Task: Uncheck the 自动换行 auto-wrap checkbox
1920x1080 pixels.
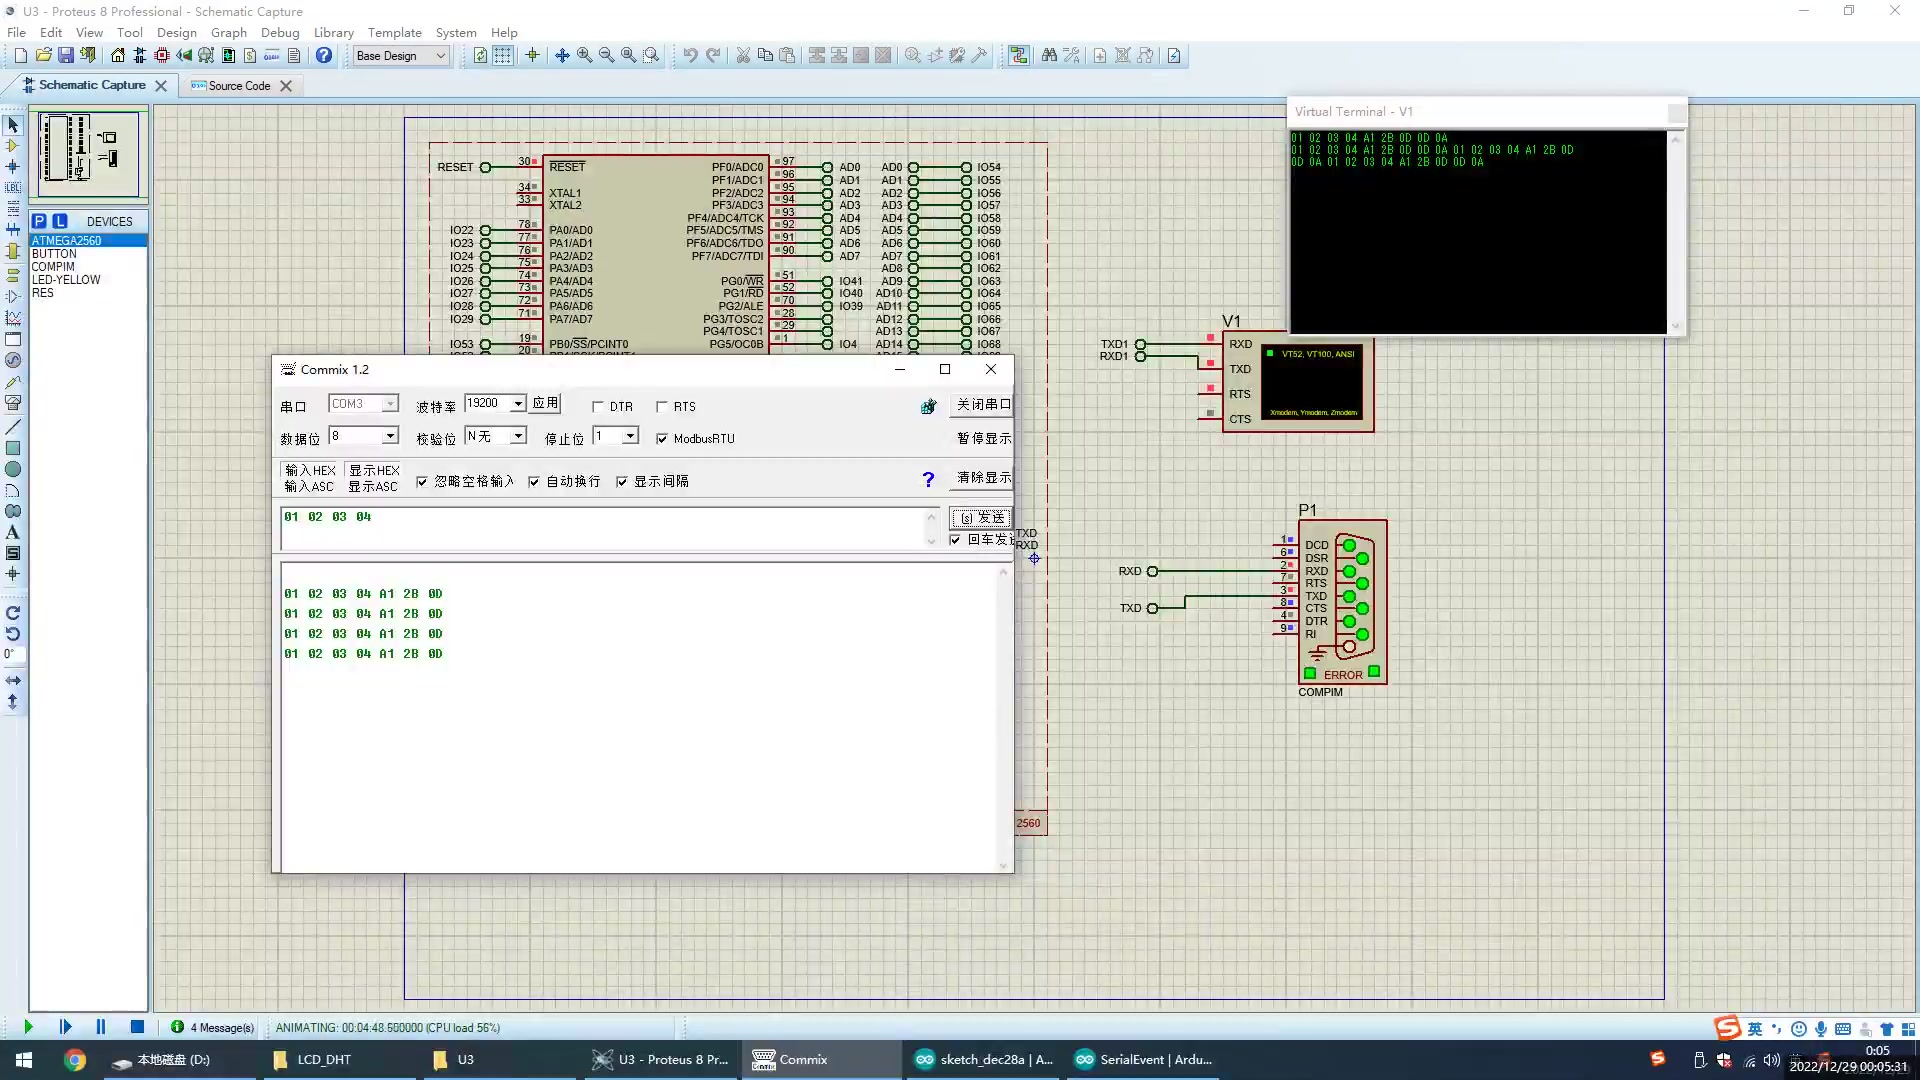Action: coord(534,482)
